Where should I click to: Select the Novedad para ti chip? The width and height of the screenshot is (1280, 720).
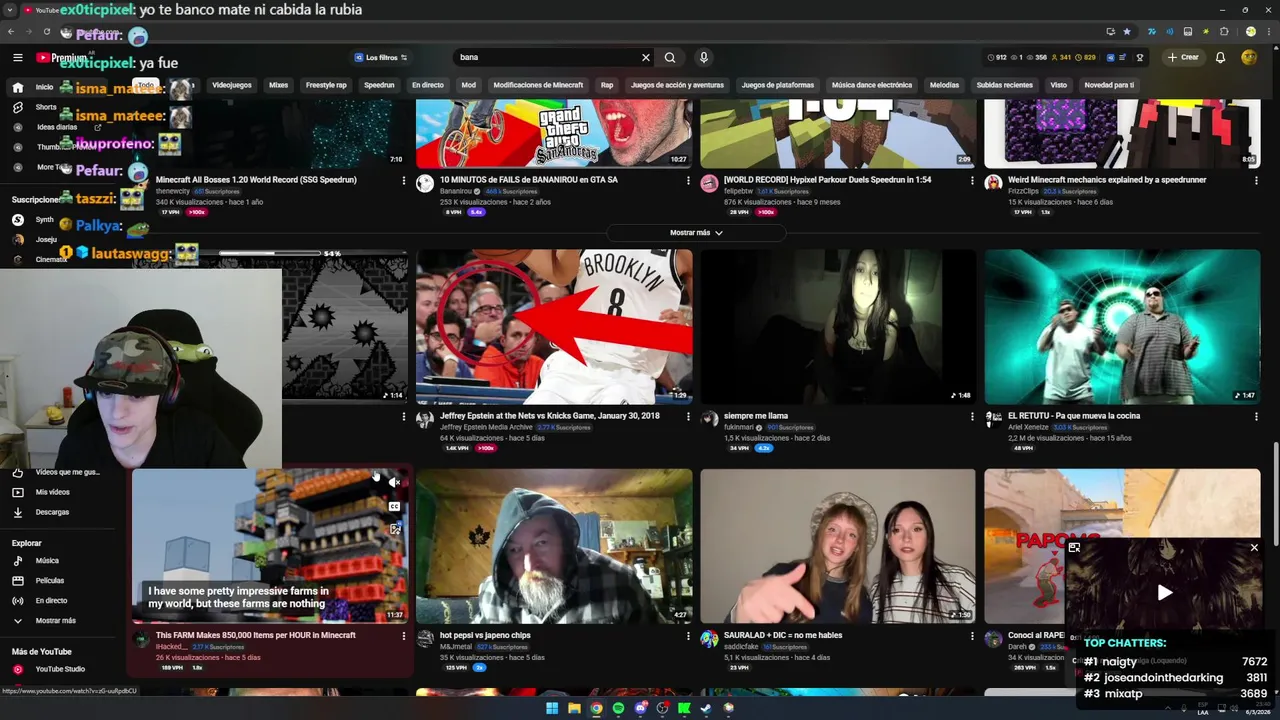point(1109,85)
